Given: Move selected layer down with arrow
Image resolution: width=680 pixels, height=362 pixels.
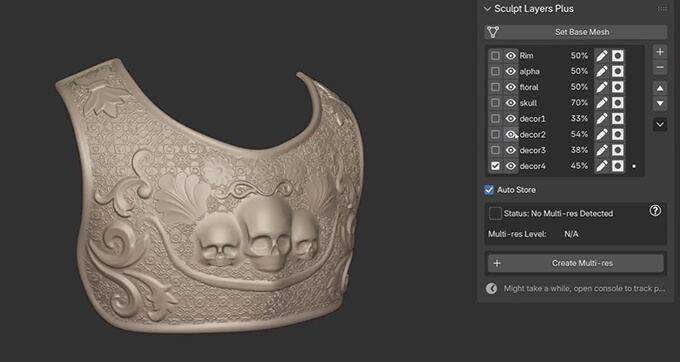Looking at the screenshot, I should pos(660,104).
